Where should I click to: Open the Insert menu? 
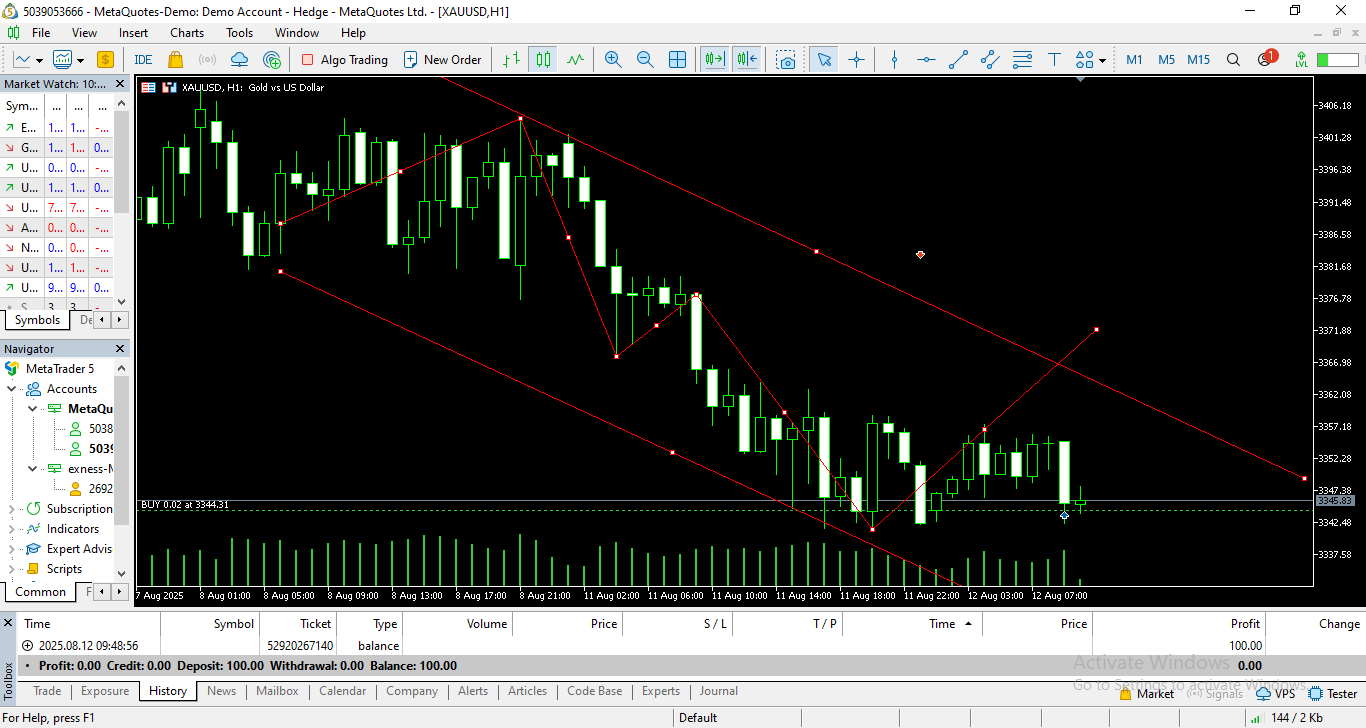click(x=133, y=33)
